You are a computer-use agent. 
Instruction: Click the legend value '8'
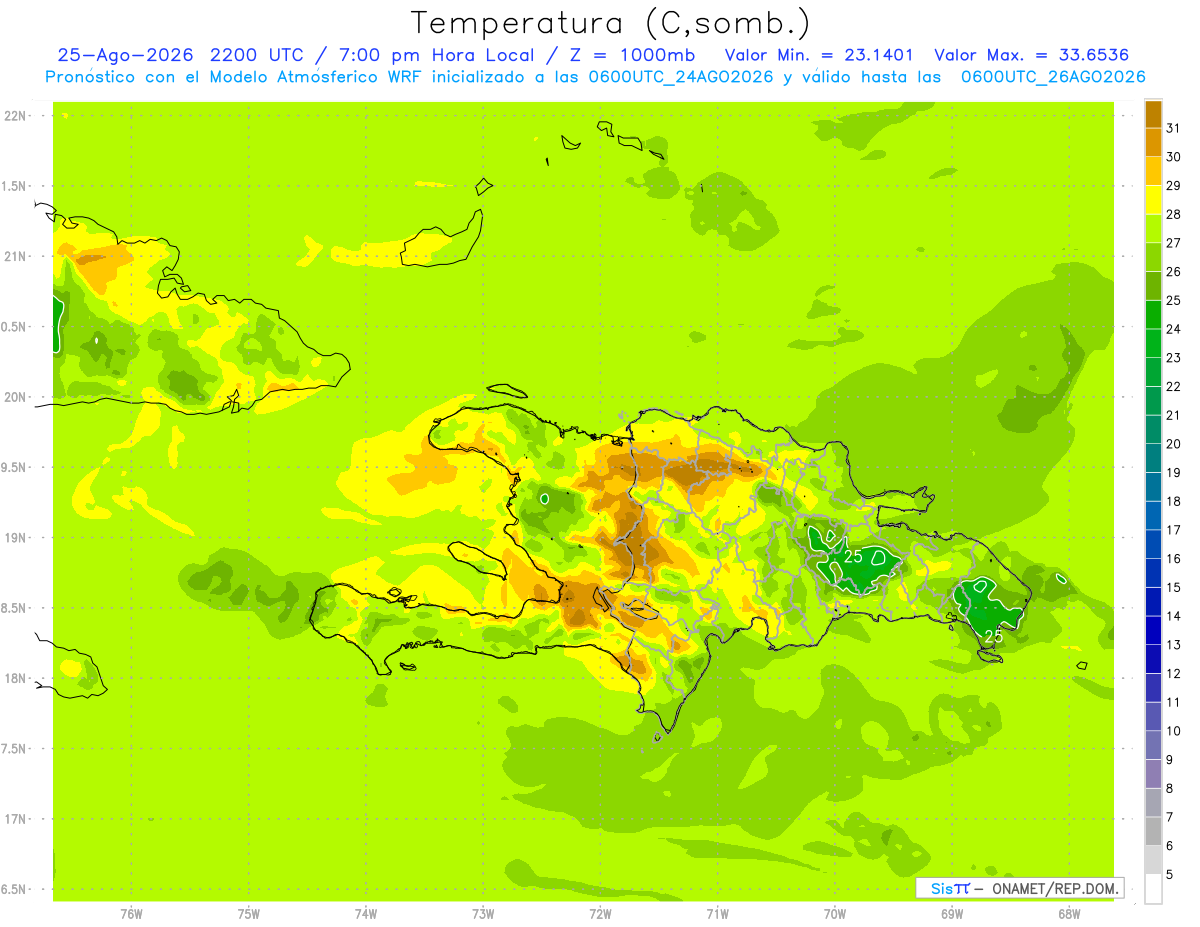click(1170, 789)
